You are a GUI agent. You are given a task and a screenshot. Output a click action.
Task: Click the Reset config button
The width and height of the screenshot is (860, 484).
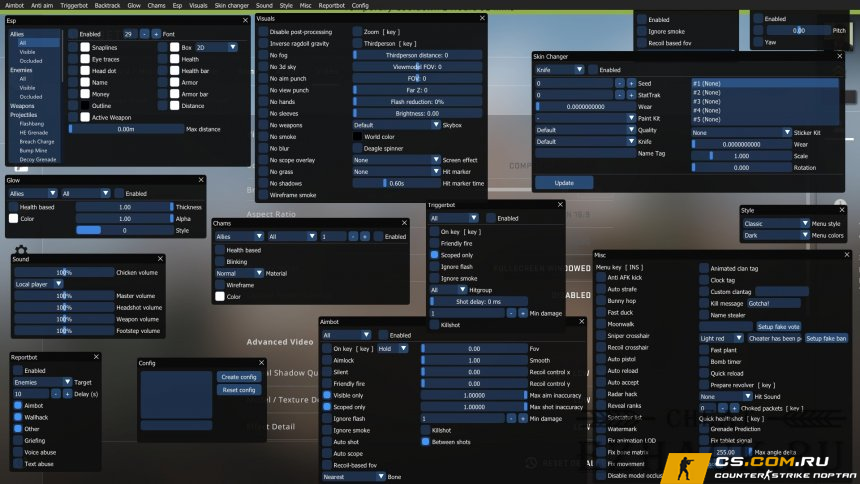point(239,390)
